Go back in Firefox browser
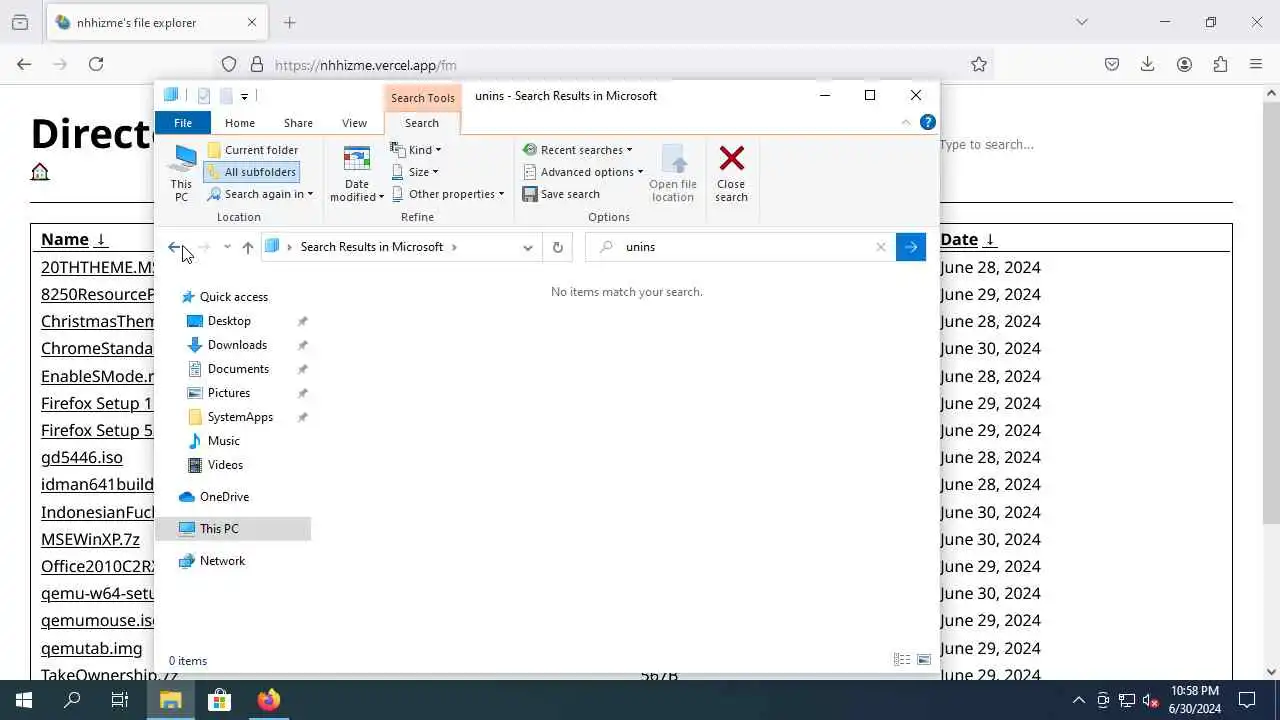Viewport: 1280px width, 720px height. tap(24, 64)
